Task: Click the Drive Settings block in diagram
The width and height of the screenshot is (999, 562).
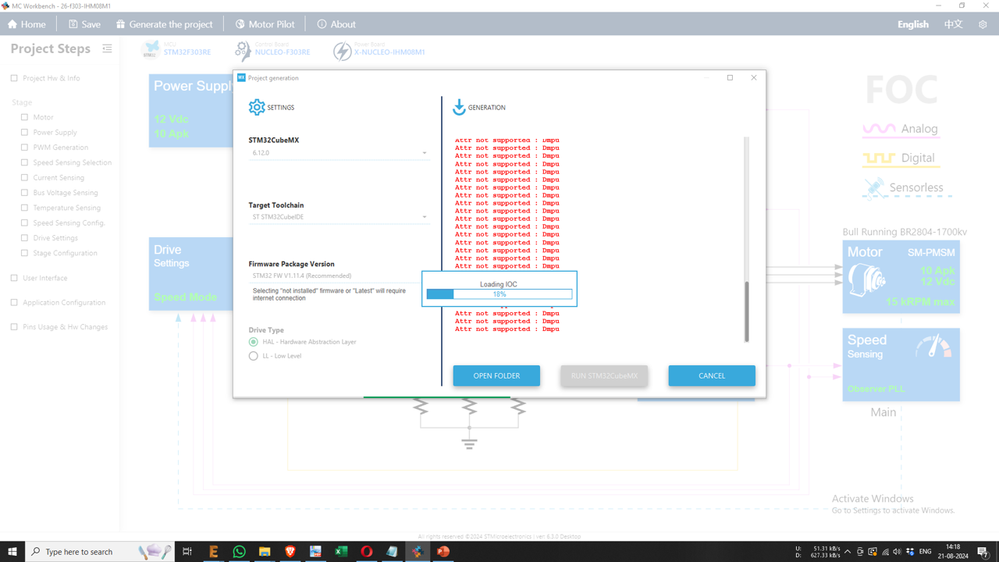Action: 191,274
